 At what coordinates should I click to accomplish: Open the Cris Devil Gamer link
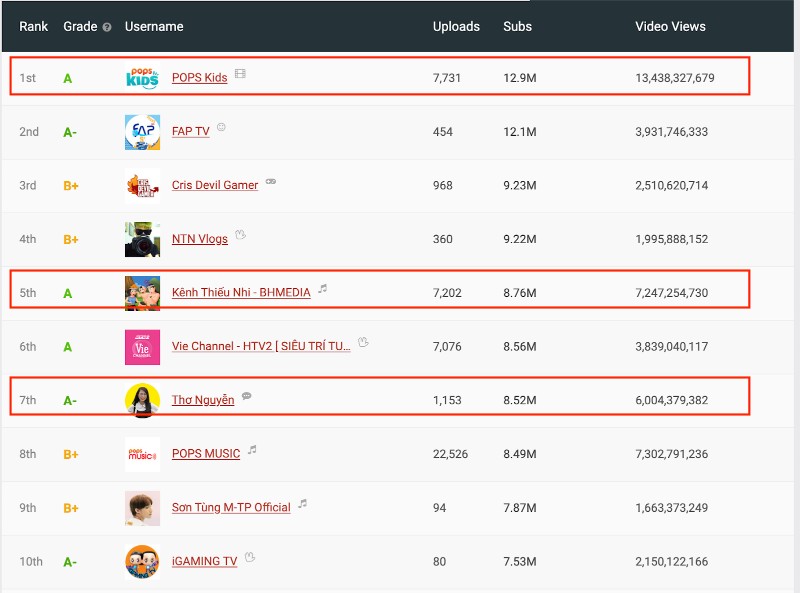pyautogui.click(x=215, y=185)
